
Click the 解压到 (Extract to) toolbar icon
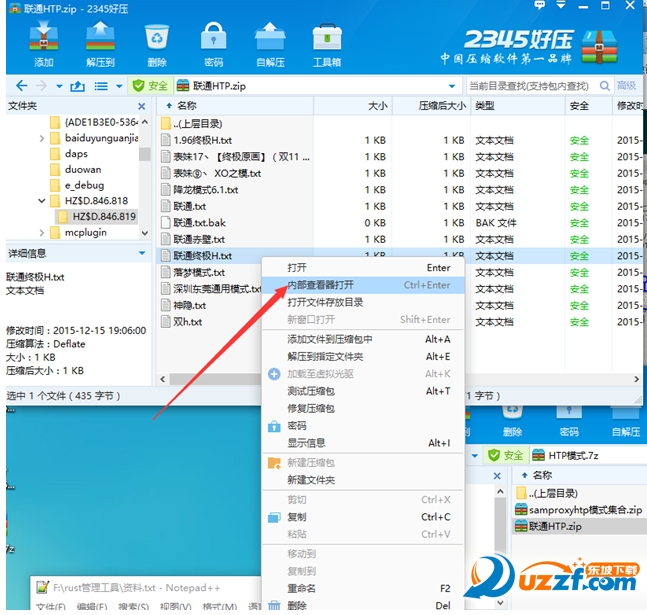click(x=100, y=44)
